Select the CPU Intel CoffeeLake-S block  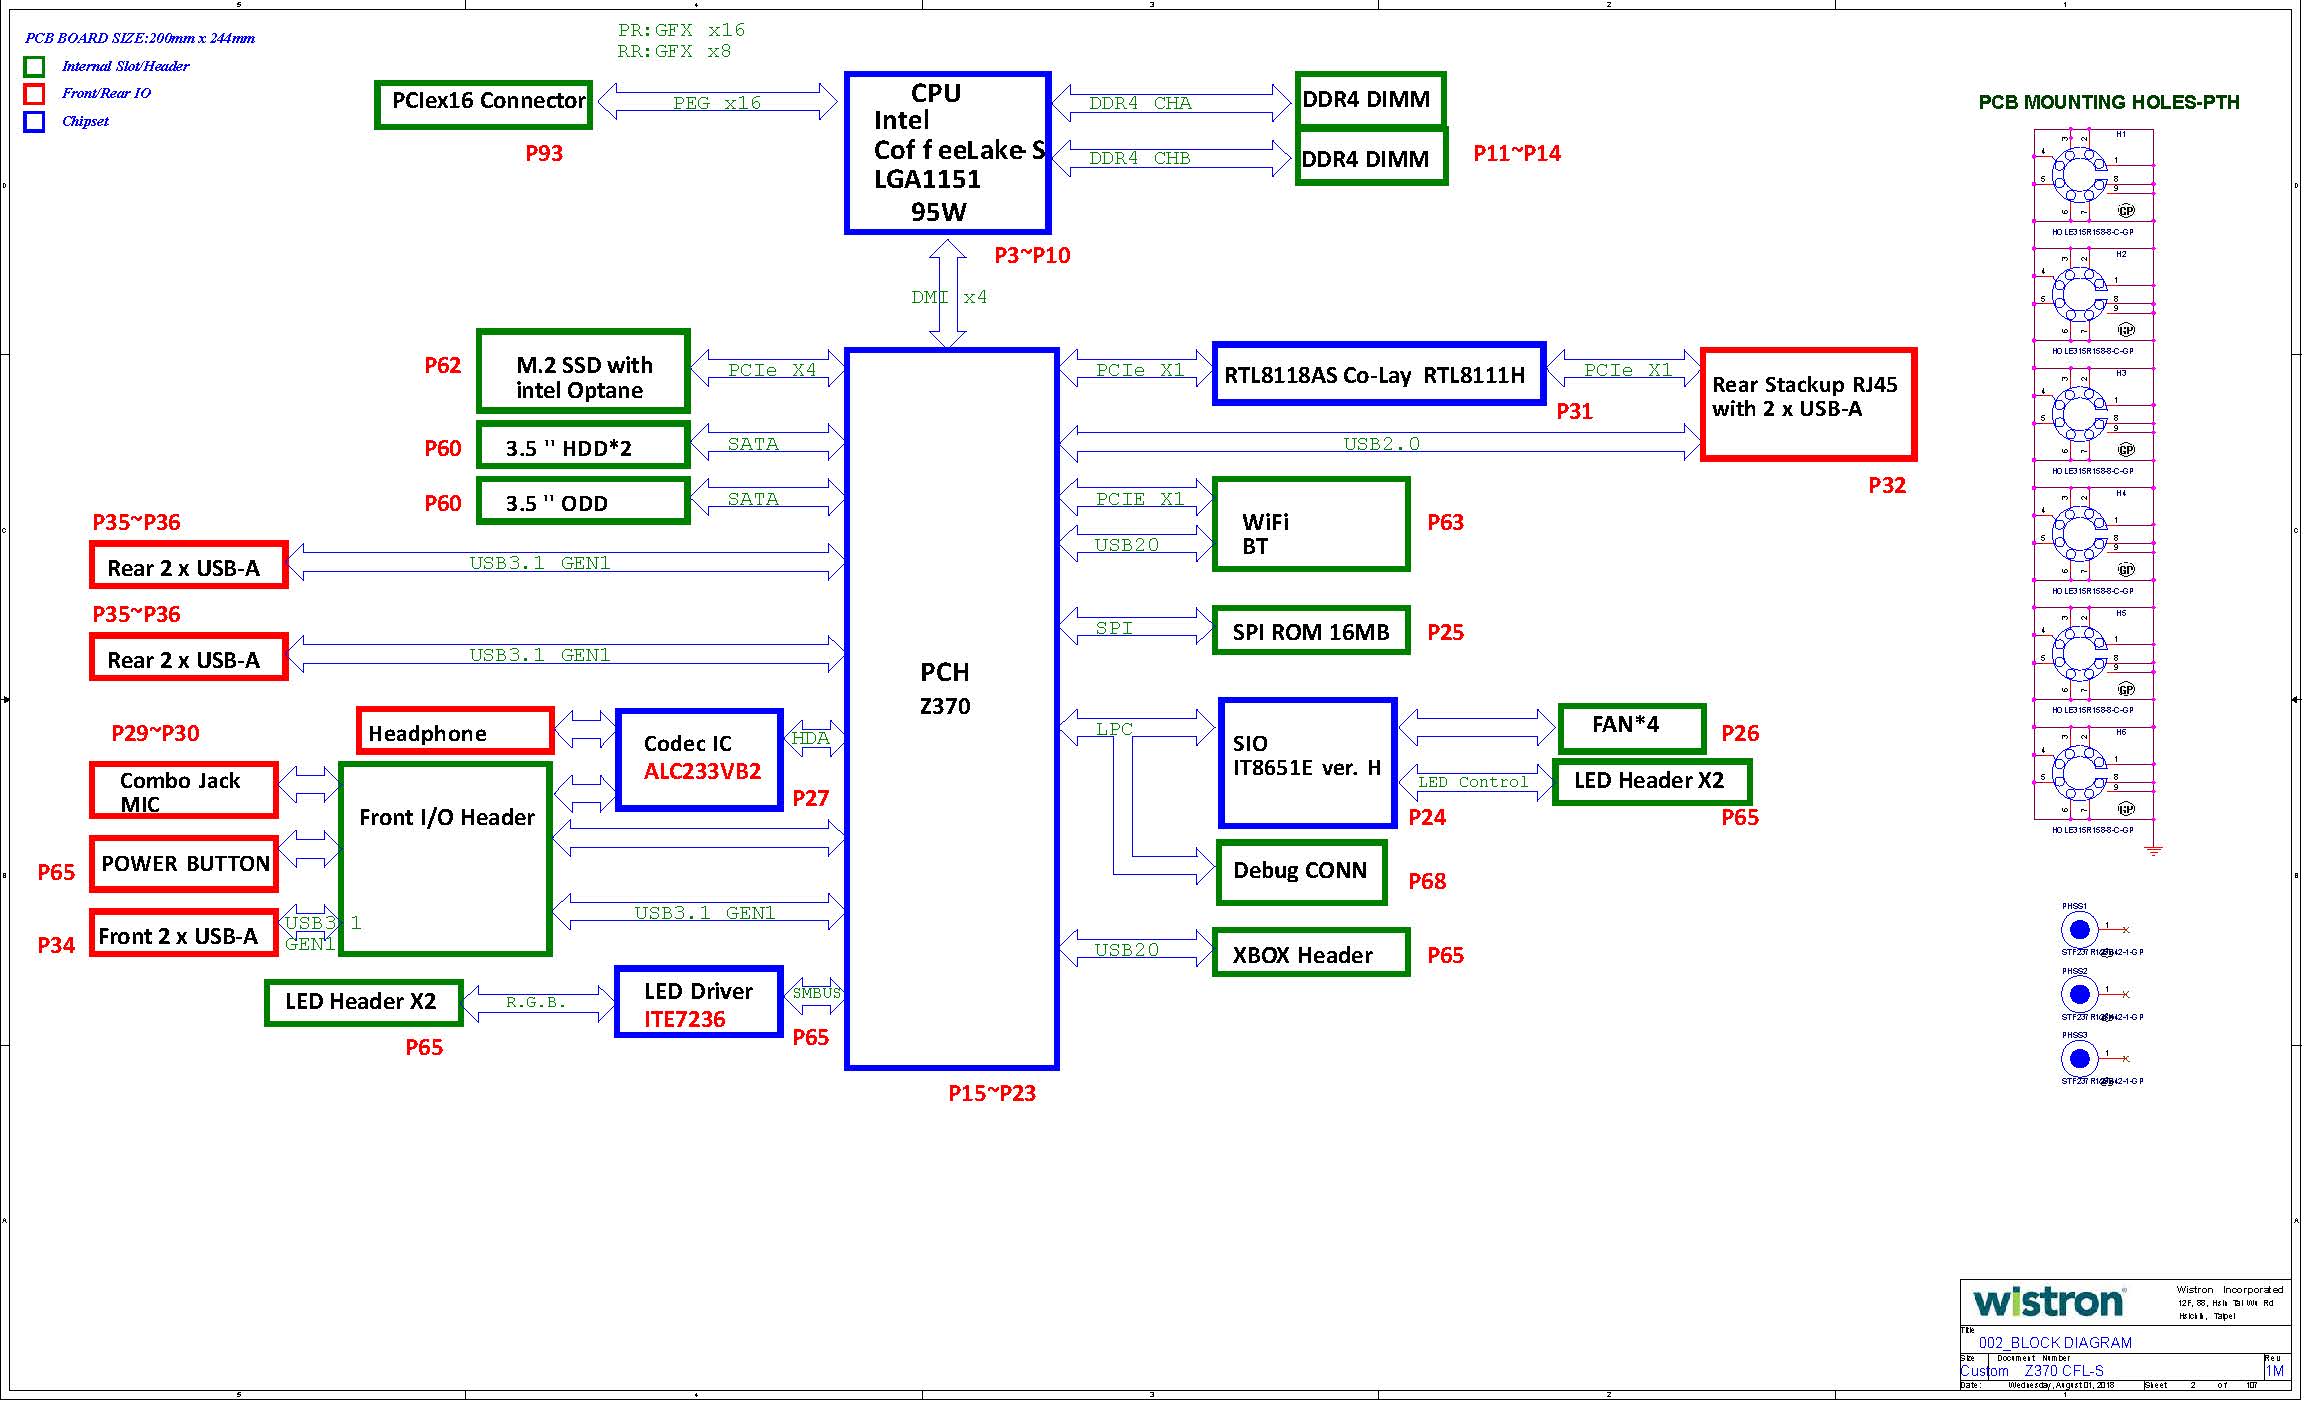coord(947,152)
